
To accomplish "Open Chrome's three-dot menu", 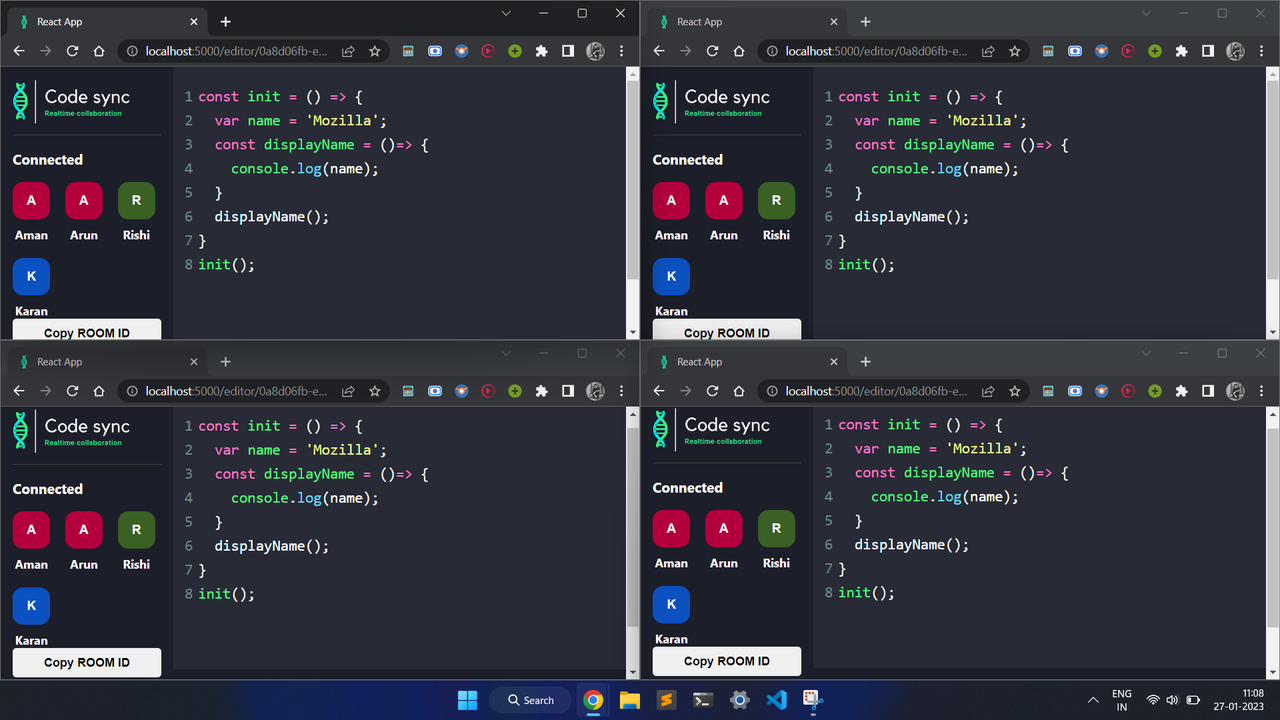I will pyautogui.click(x=621, y=51).
